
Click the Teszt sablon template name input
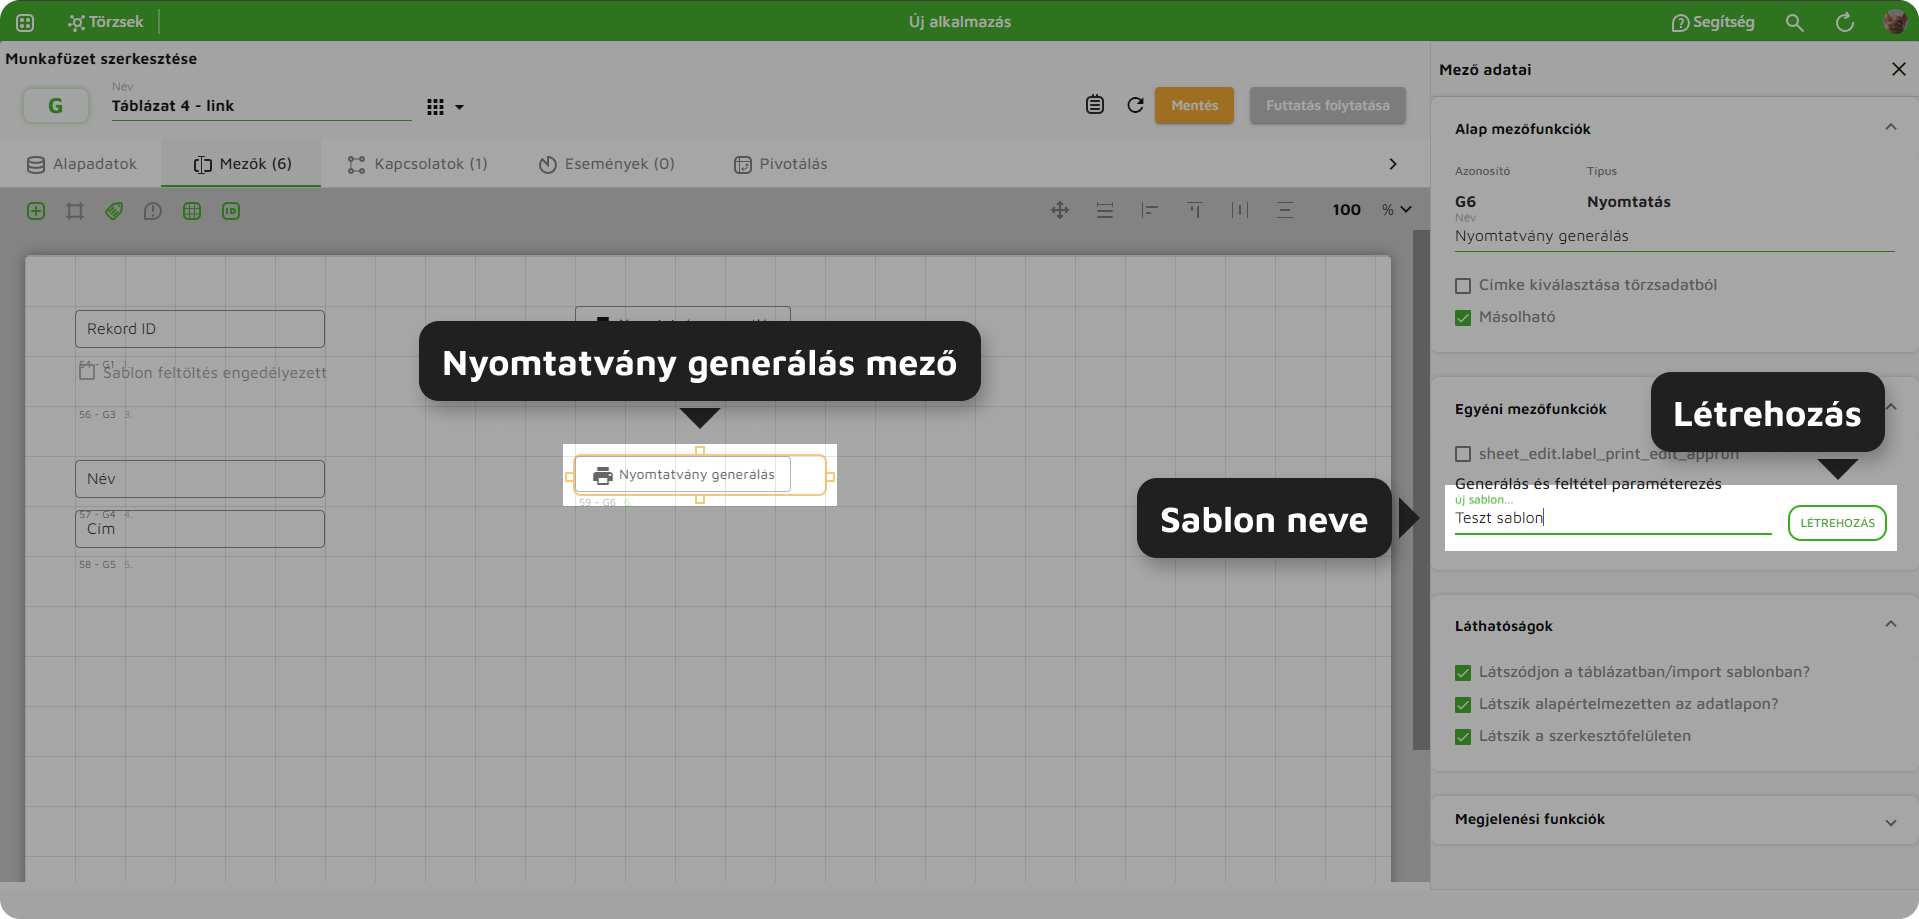click(1613, 518)
